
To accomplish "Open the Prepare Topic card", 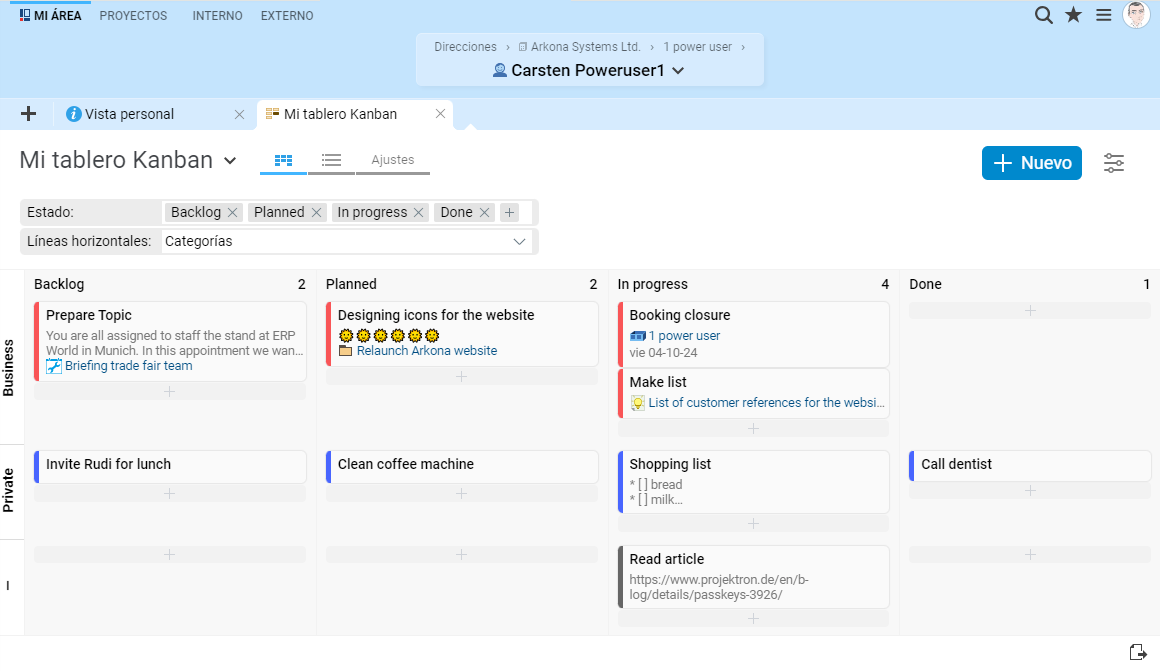I will click(170, 341).
